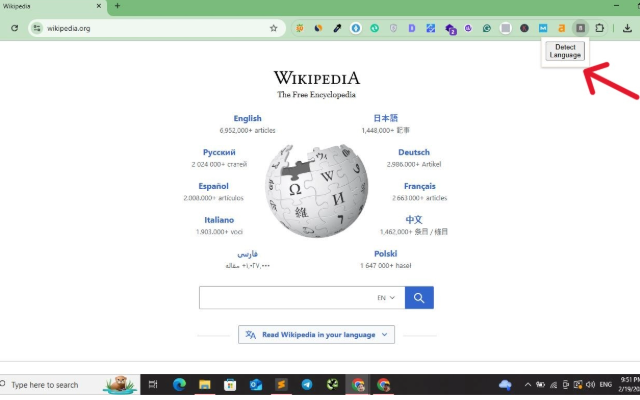Open Telegram from the taskbar
The image size is (640, 400).
click(x=307, y=384)
